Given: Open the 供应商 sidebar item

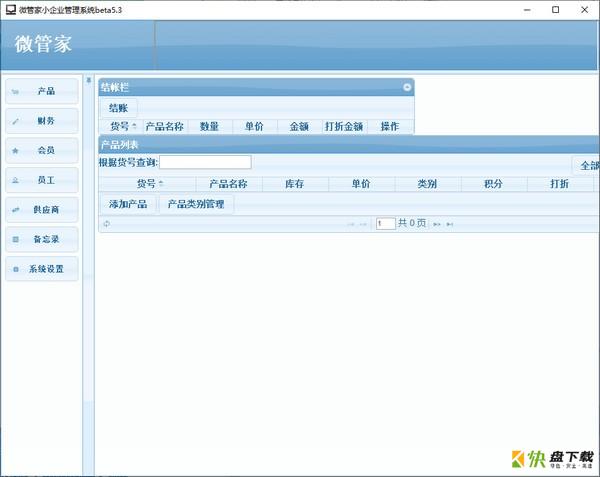Looking at the screenshot, I should click(42, 210).
